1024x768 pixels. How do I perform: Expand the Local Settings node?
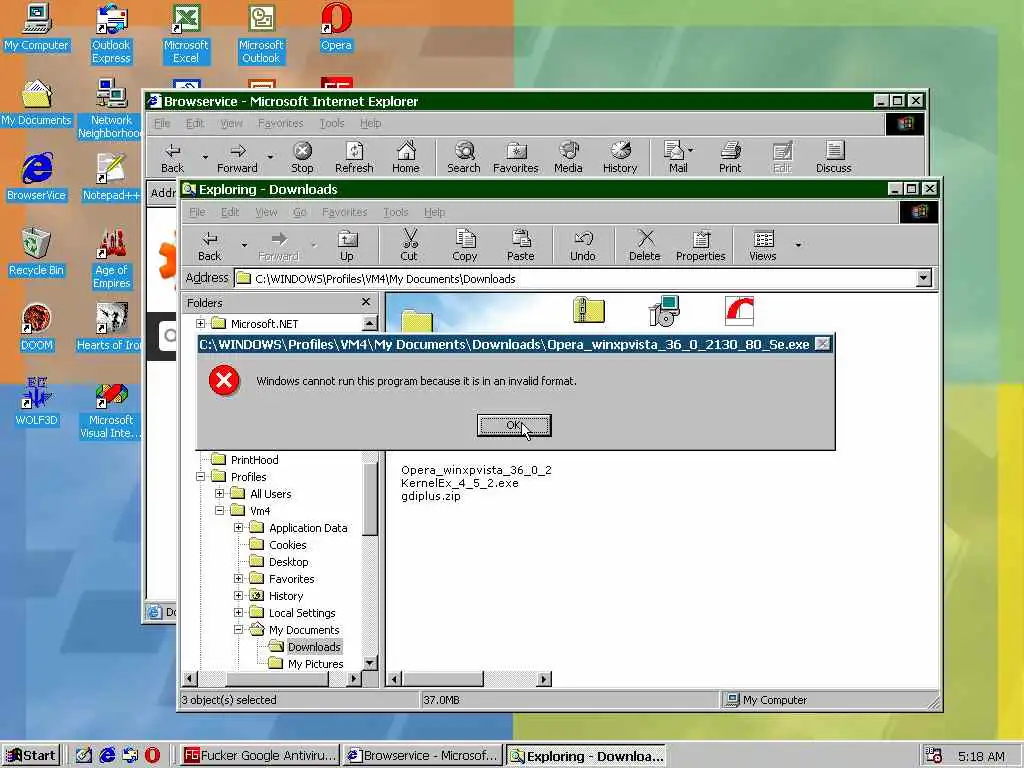(238, 613)
